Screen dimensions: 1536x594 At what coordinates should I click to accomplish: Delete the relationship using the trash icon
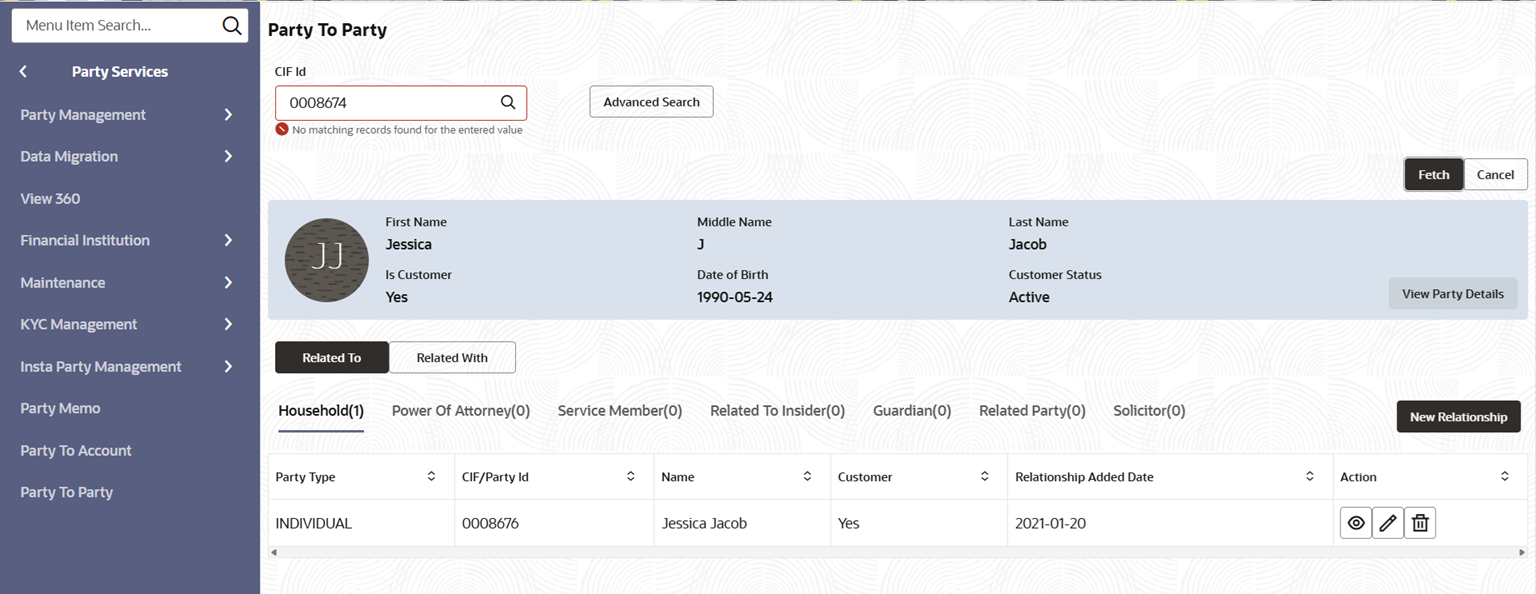point(1420,523)
